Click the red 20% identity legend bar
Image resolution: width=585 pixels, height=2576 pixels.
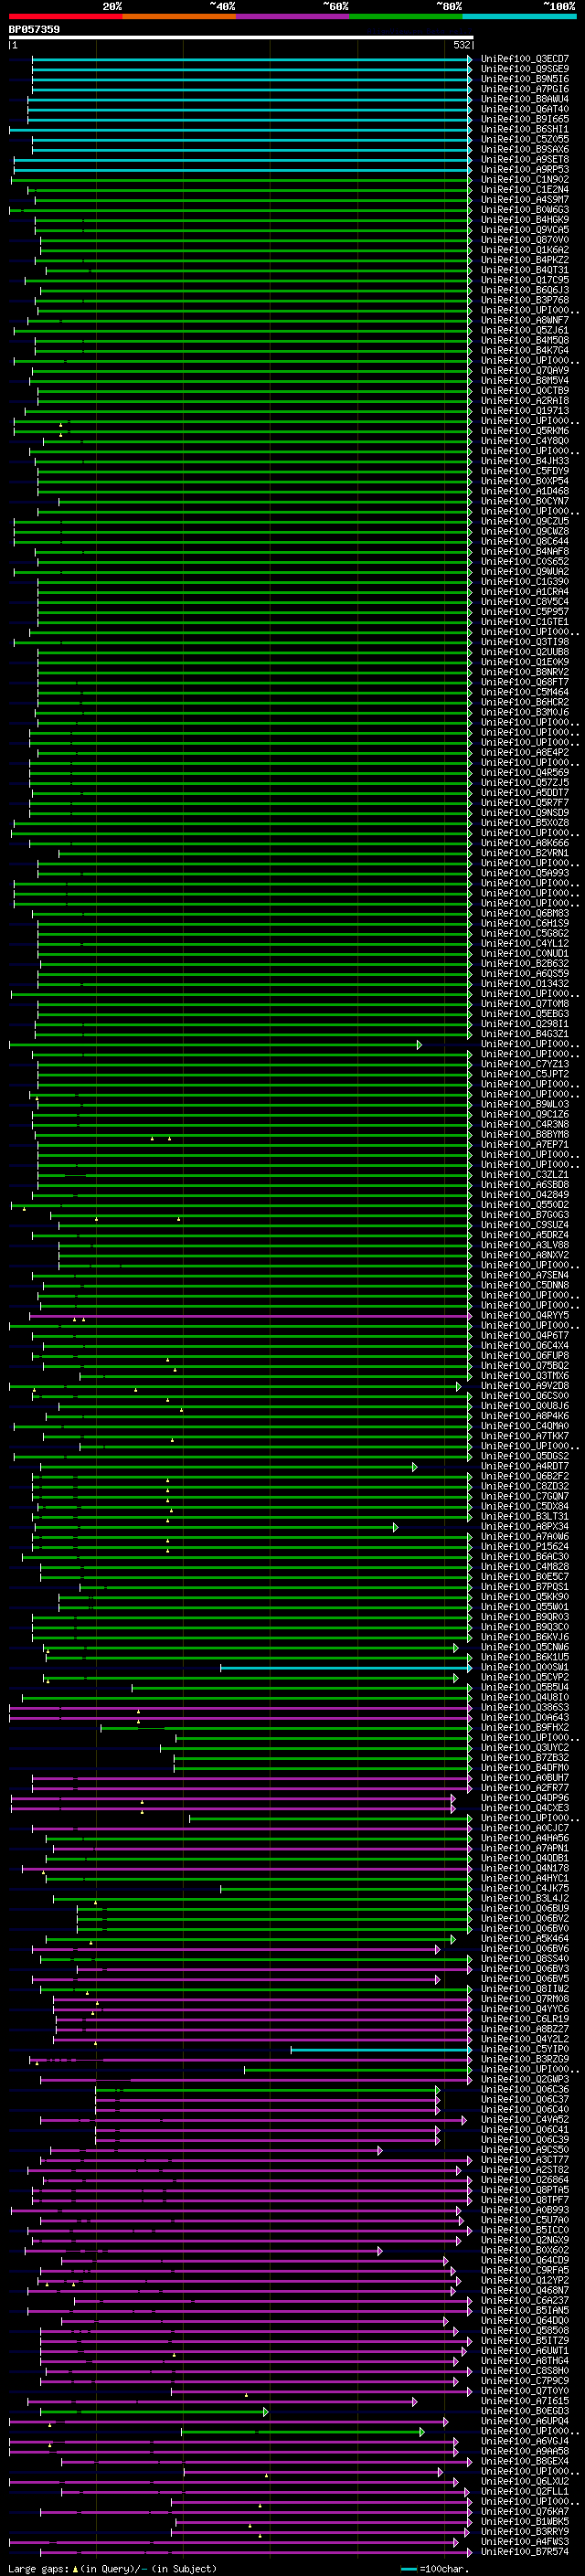click(x=66, y=16)
